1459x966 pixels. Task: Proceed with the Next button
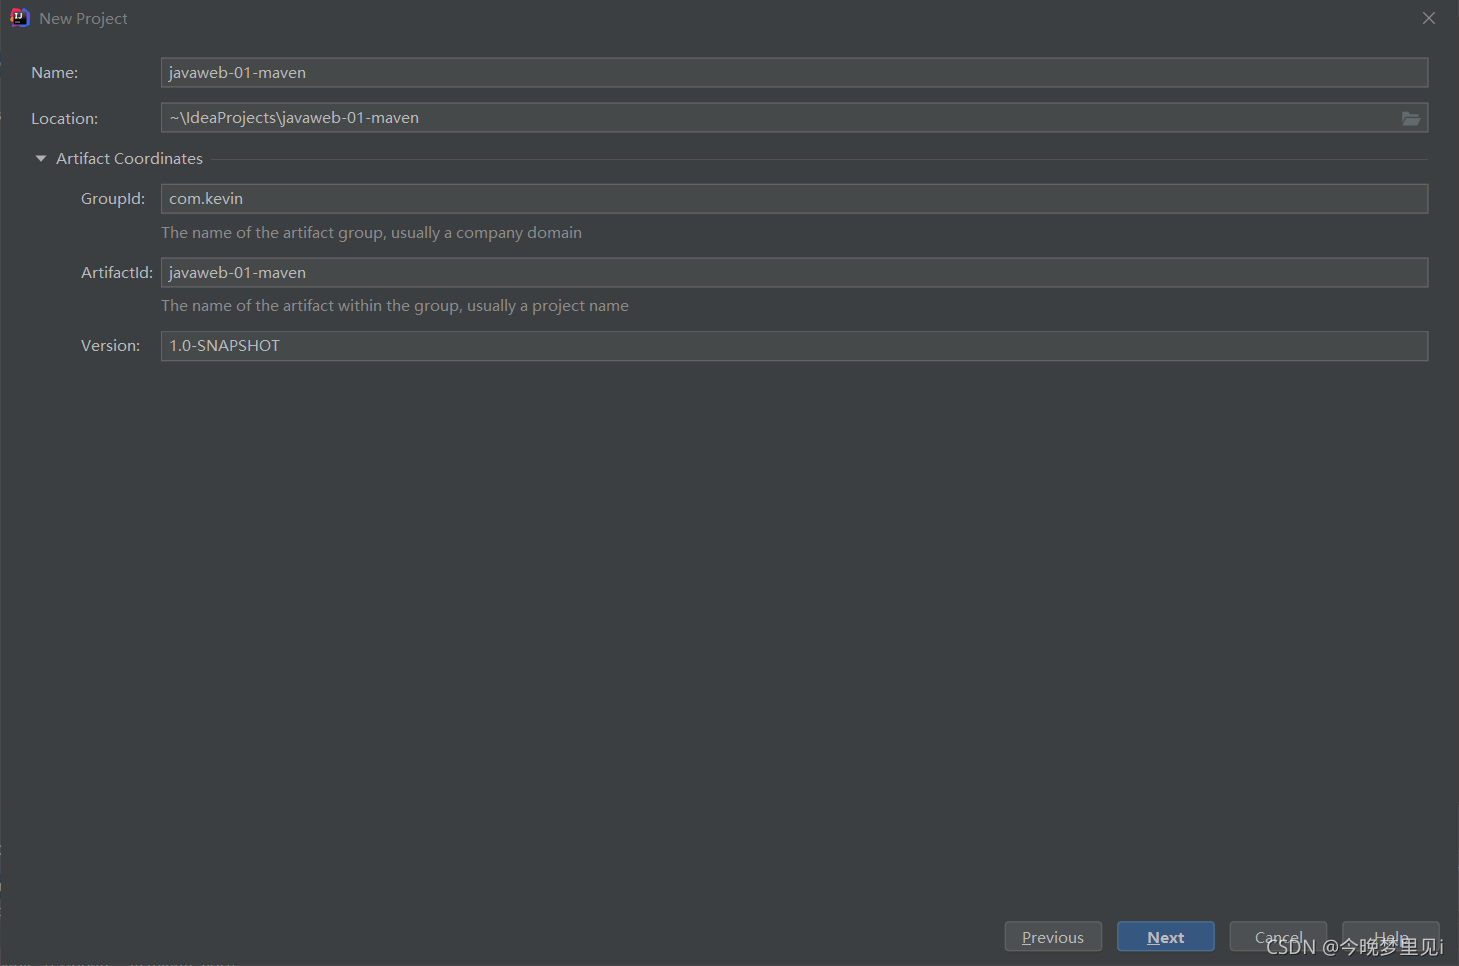pos(1166,937)
